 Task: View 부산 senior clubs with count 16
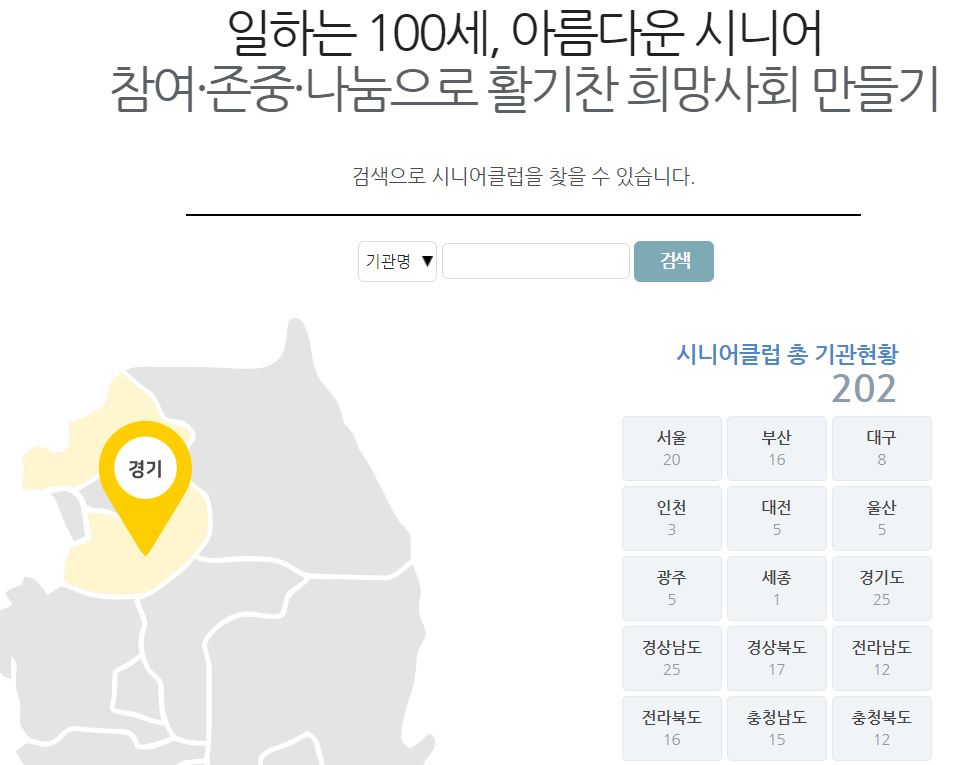tap(776, 448)
